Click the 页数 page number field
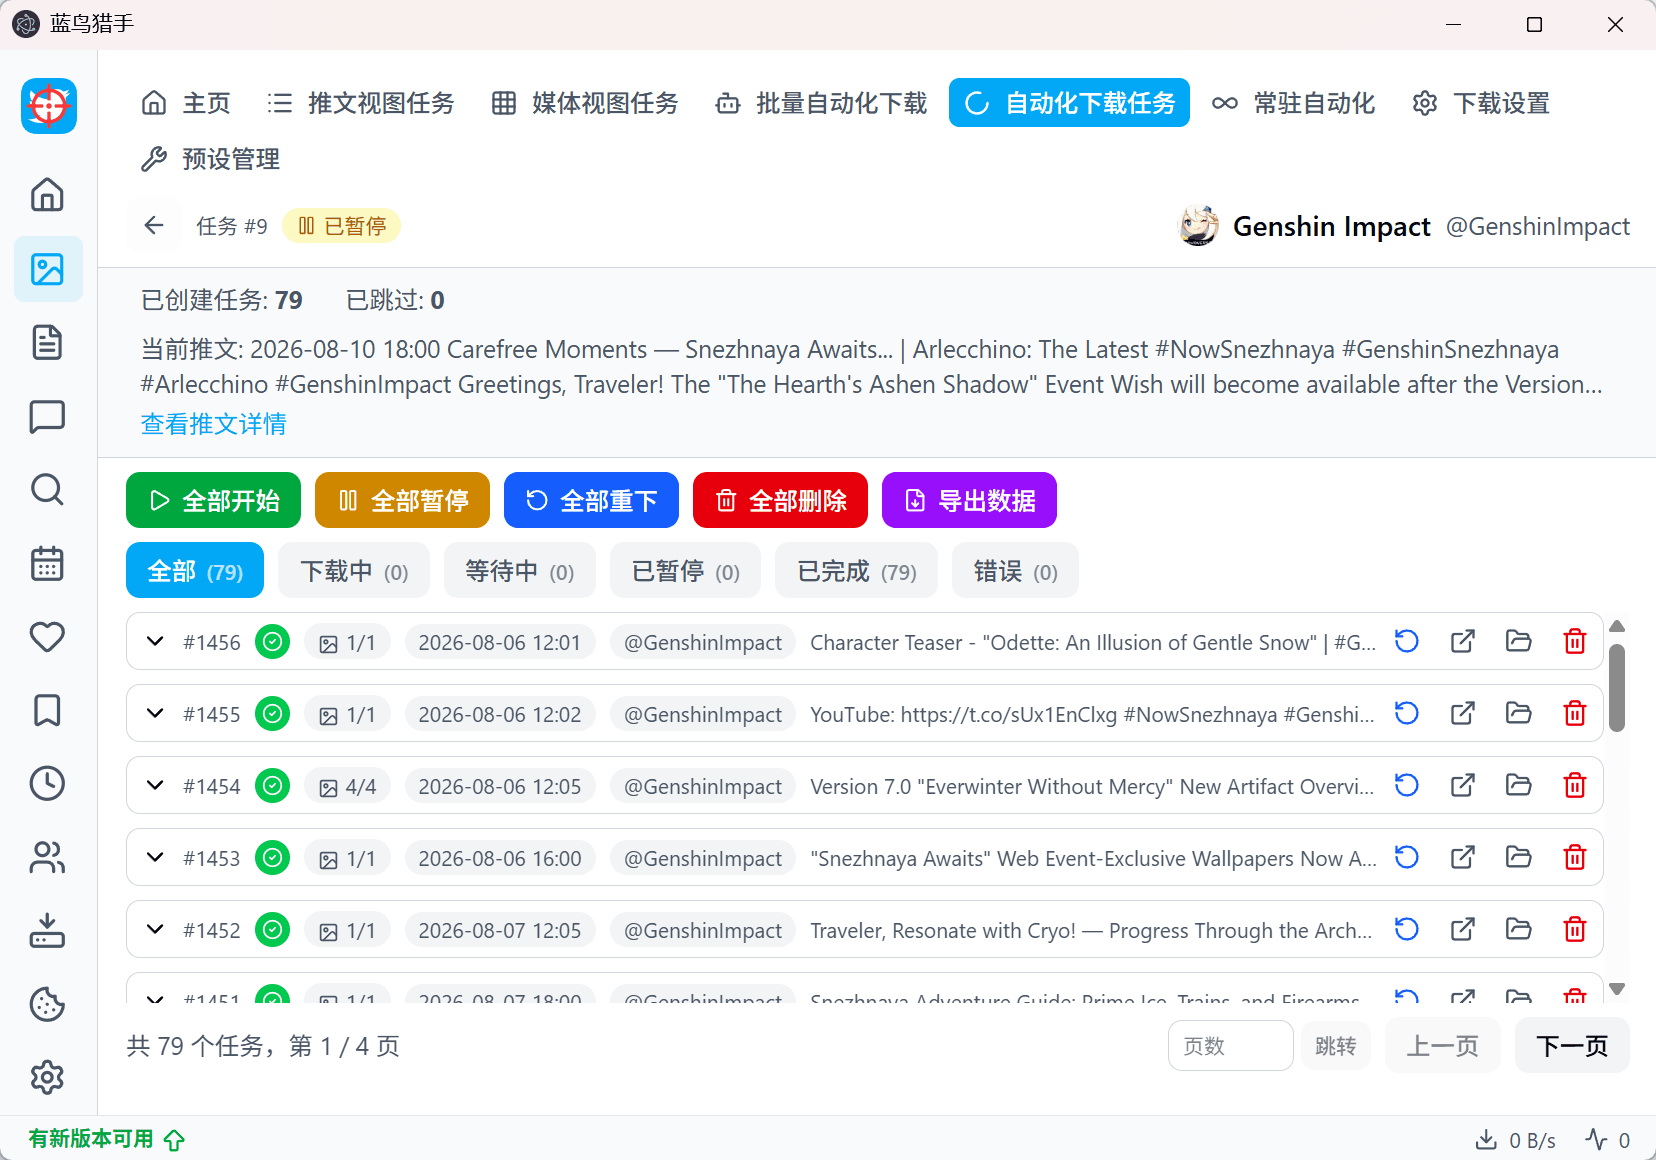The height and width of the screenshot is (1160, 1656). (1231, 1046)
